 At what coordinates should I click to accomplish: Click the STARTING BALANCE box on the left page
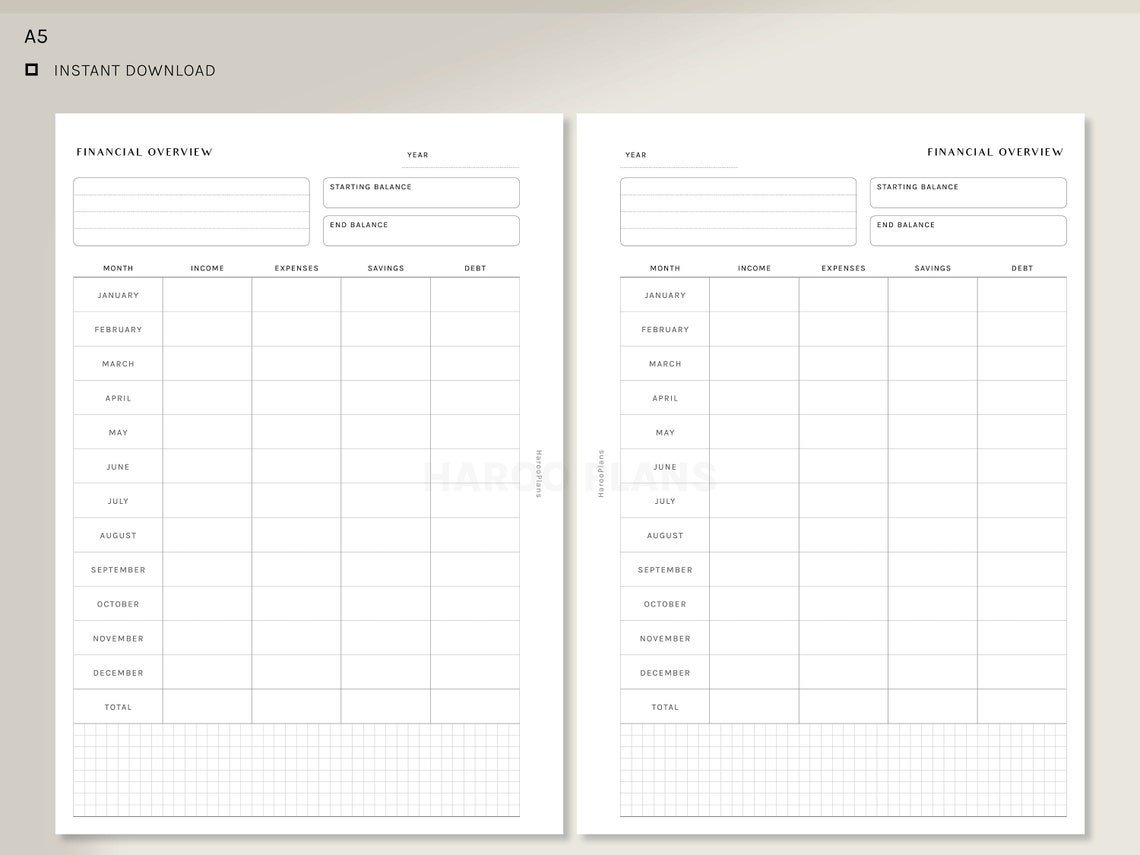[420, 192]
